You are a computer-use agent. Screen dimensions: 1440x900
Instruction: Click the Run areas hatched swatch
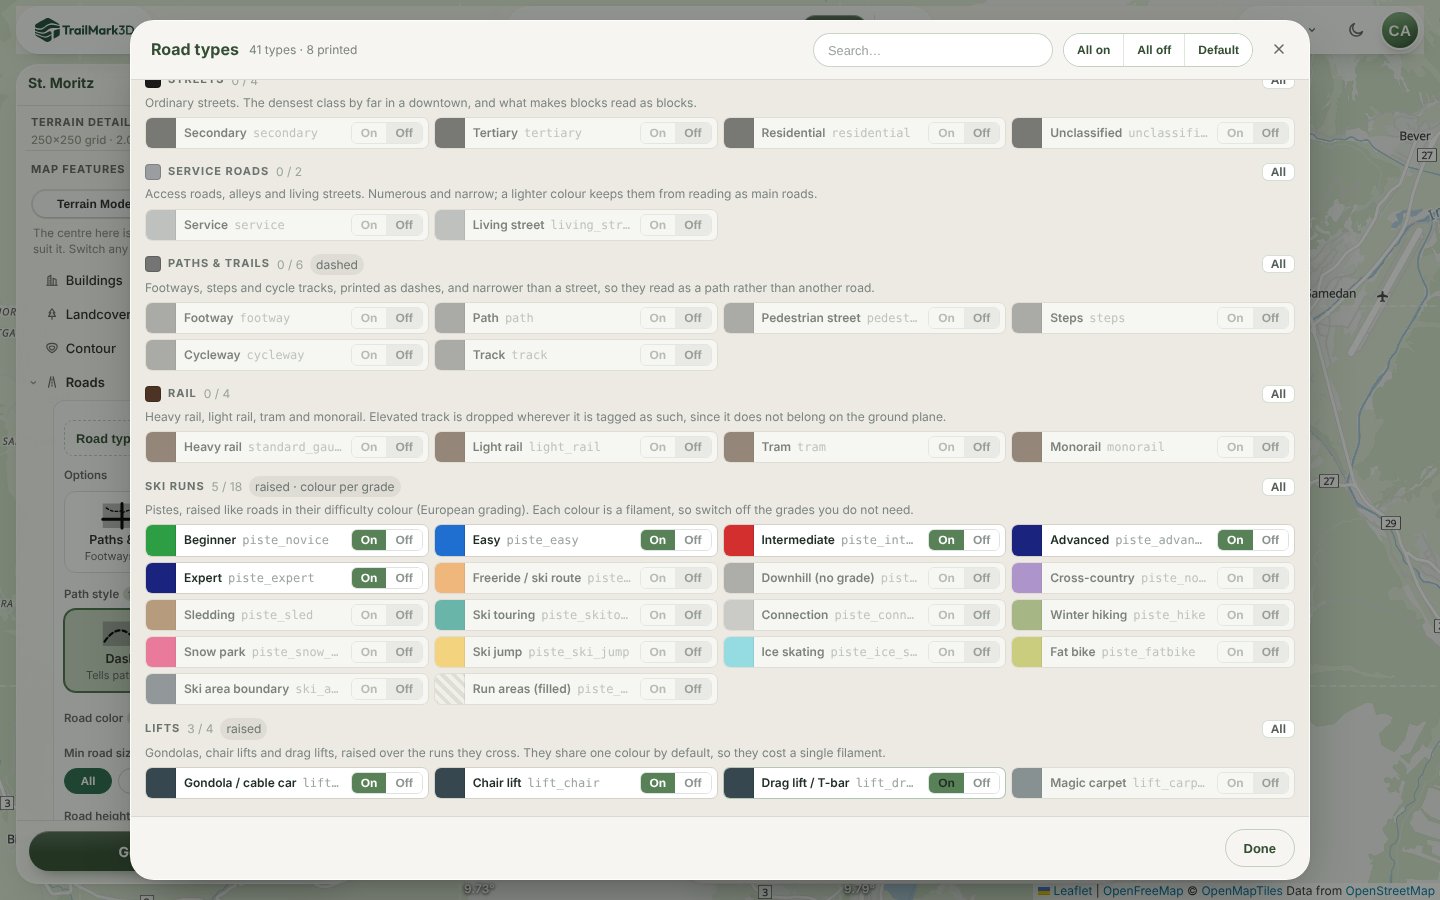pyautogui.click(x=450, y=689)
